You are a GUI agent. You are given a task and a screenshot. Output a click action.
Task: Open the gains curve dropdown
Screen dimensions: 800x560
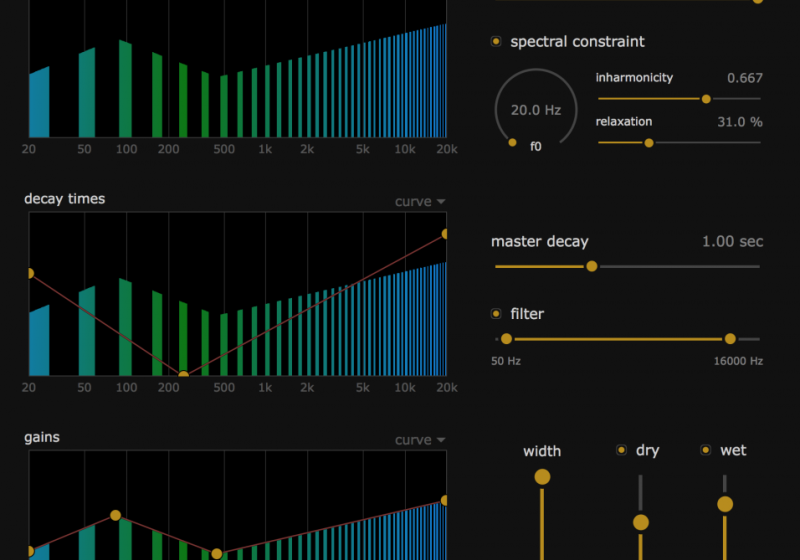420,441
